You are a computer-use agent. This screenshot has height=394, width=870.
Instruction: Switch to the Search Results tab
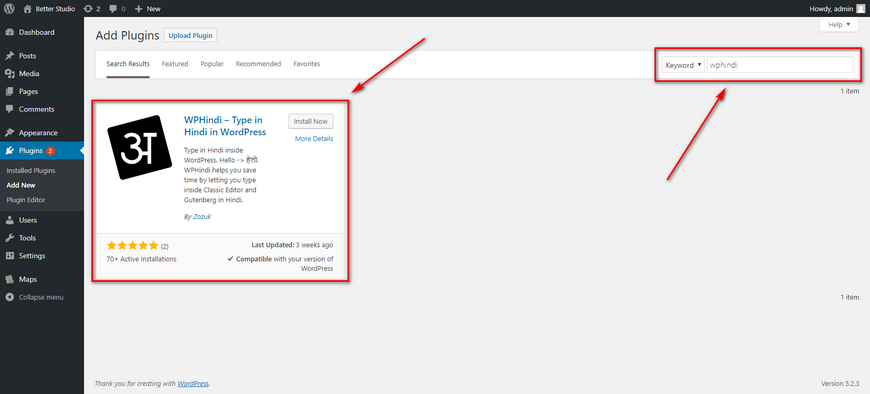pyautogui.click(x=128, y=64)
